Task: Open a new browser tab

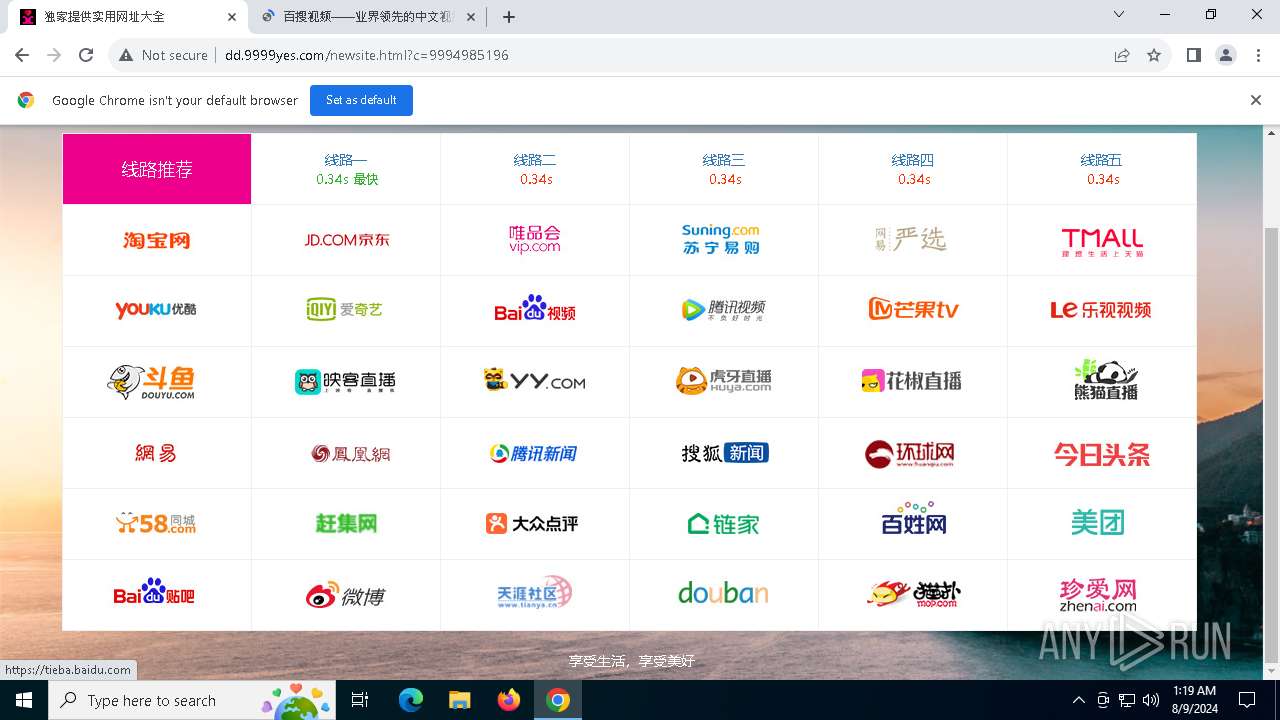Action: coord(509,17)
